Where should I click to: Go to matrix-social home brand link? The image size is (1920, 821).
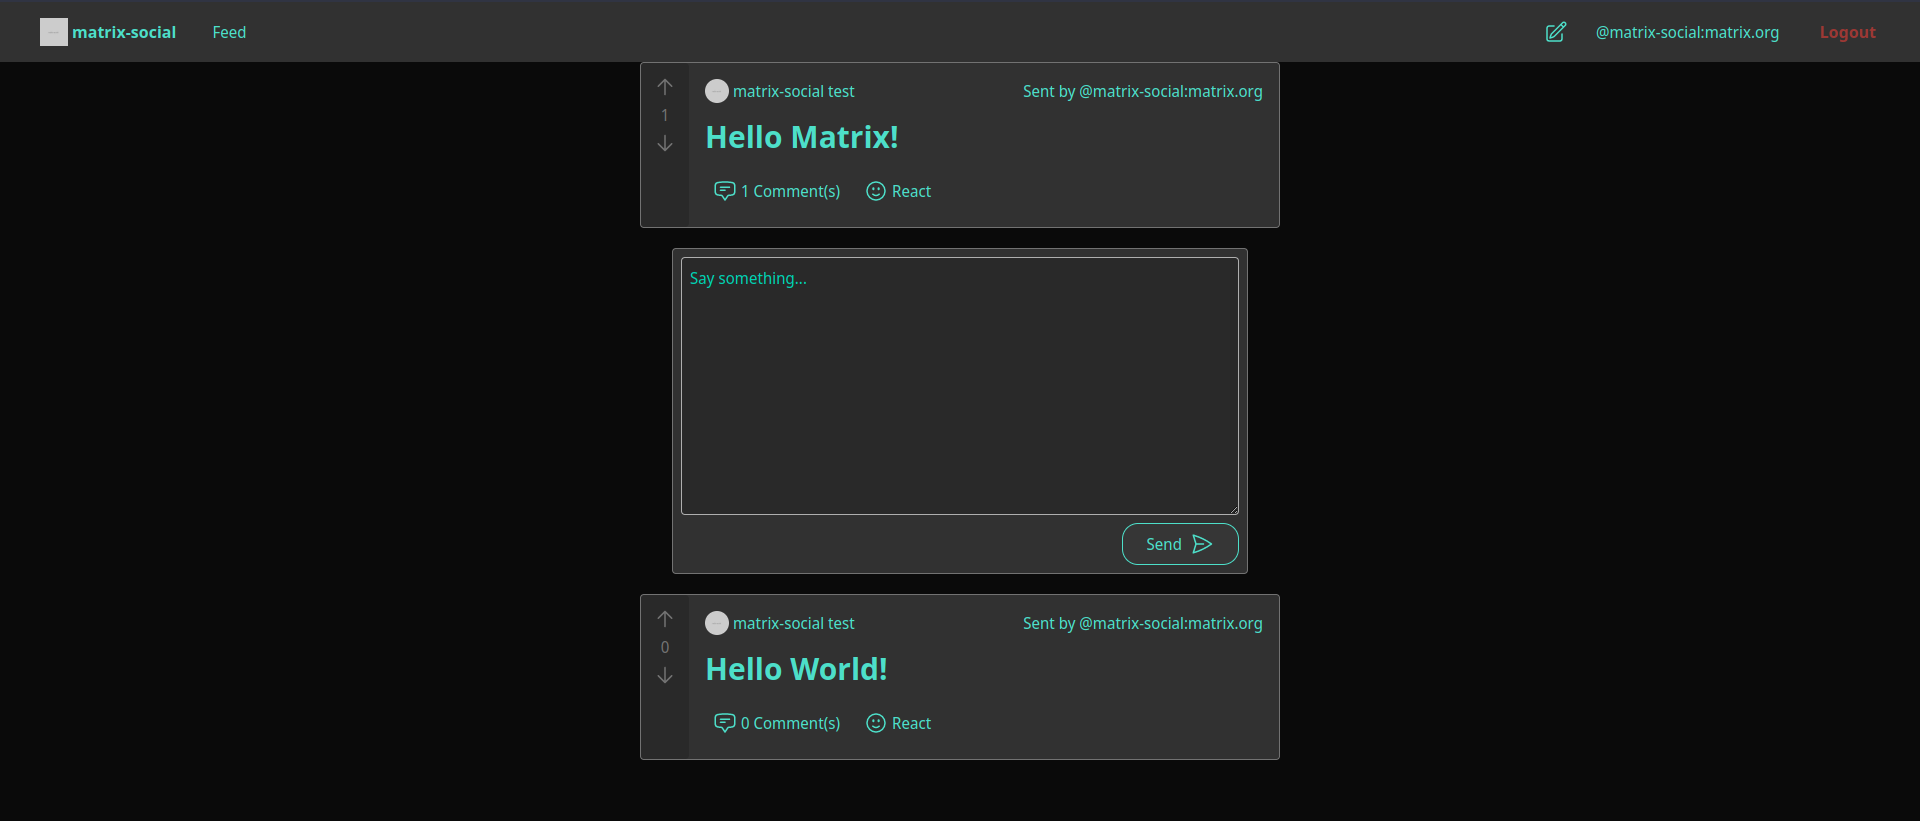coord(124,32)
